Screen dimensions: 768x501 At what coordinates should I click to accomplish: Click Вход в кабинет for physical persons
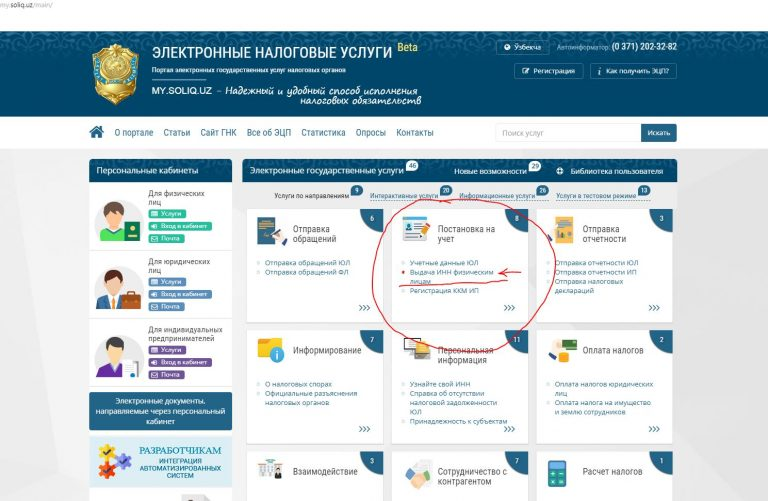[x=180, y=226]
